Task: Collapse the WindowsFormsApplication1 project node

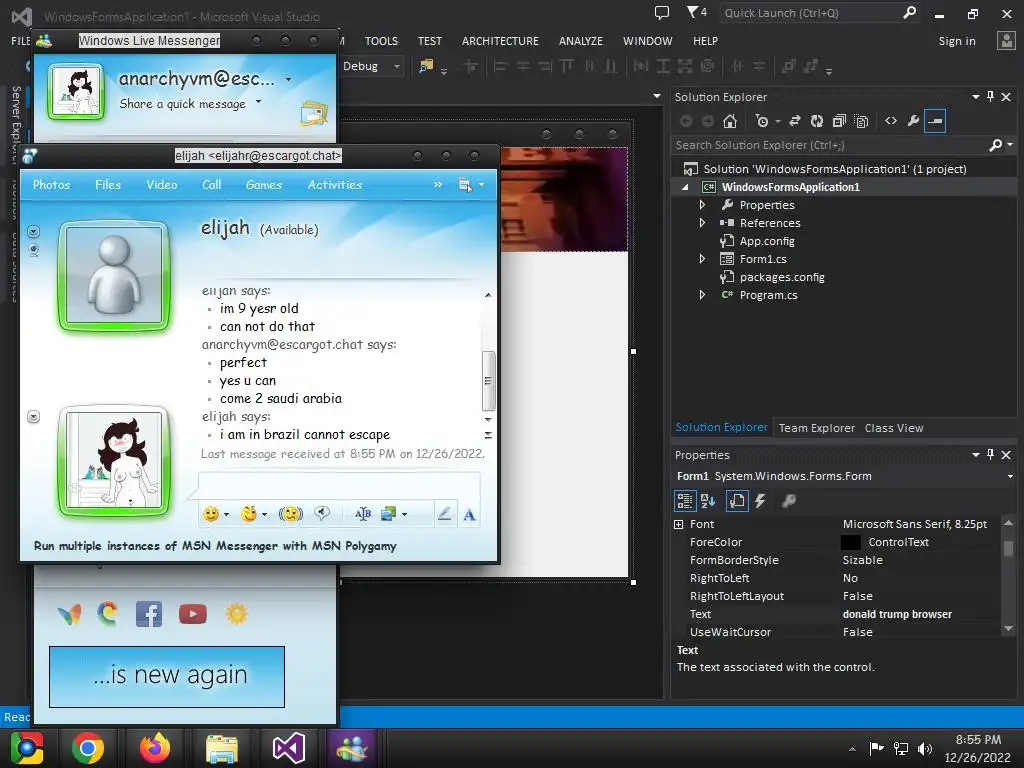Action: pyautogui.click(x=685, y=187)
